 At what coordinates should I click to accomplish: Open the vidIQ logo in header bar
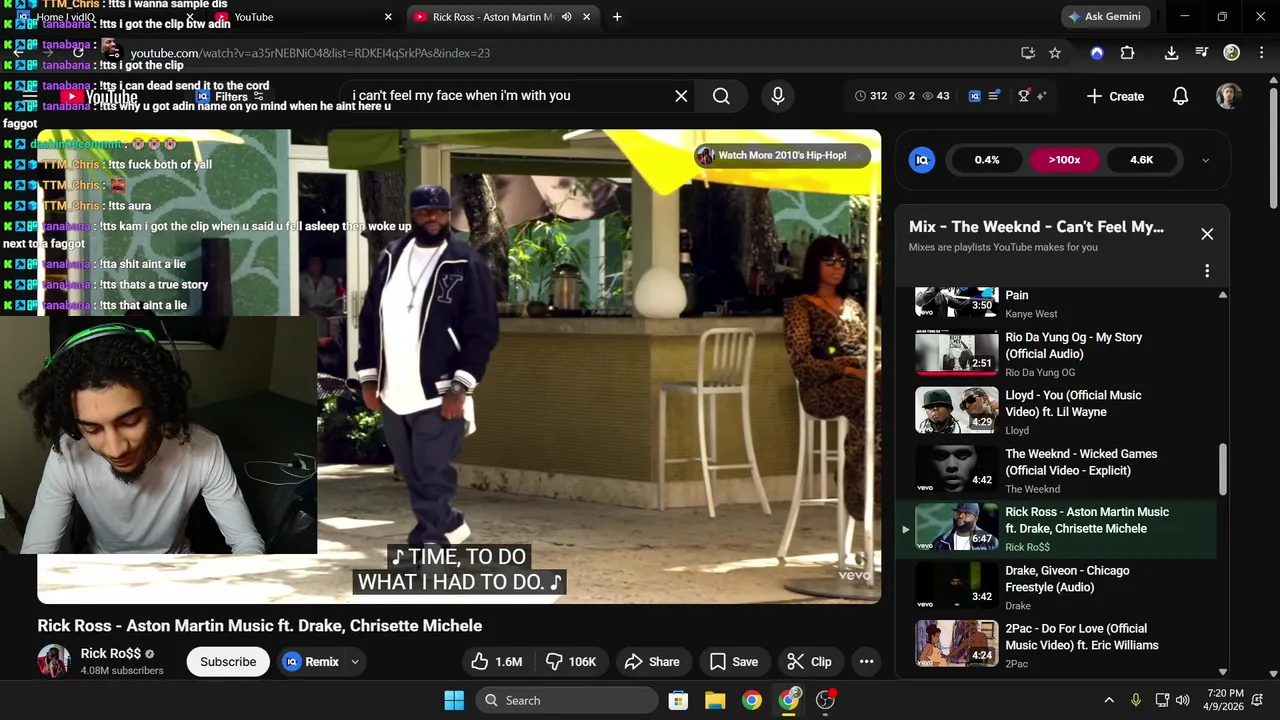coord(975,96)
